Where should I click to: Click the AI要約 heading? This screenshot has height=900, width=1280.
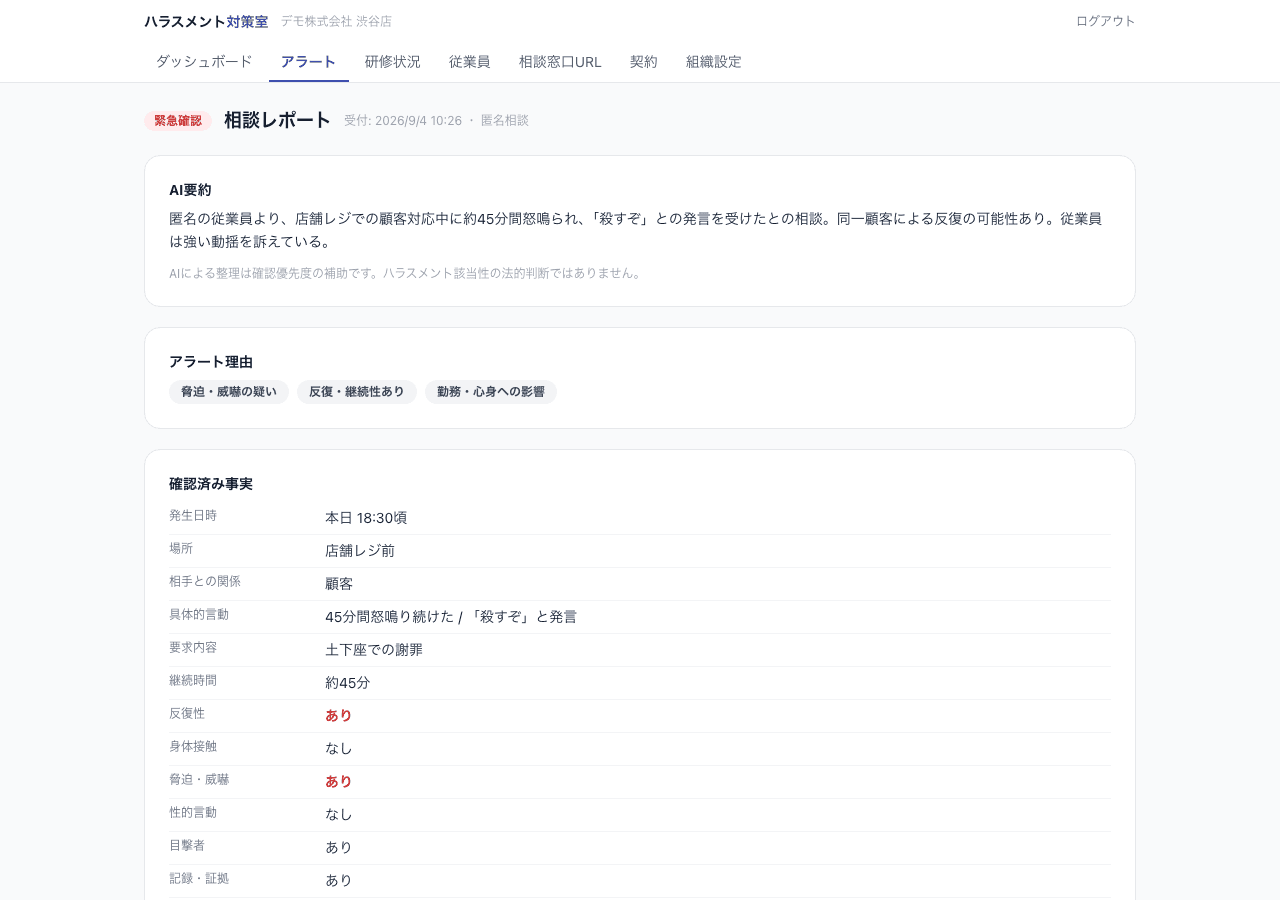click(190, 190)
